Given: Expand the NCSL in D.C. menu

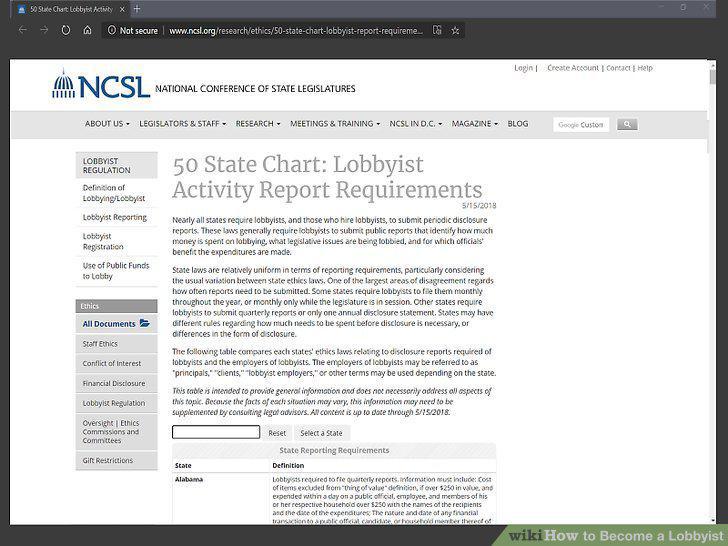Looking at the screenshot, I should click(416, 124).
